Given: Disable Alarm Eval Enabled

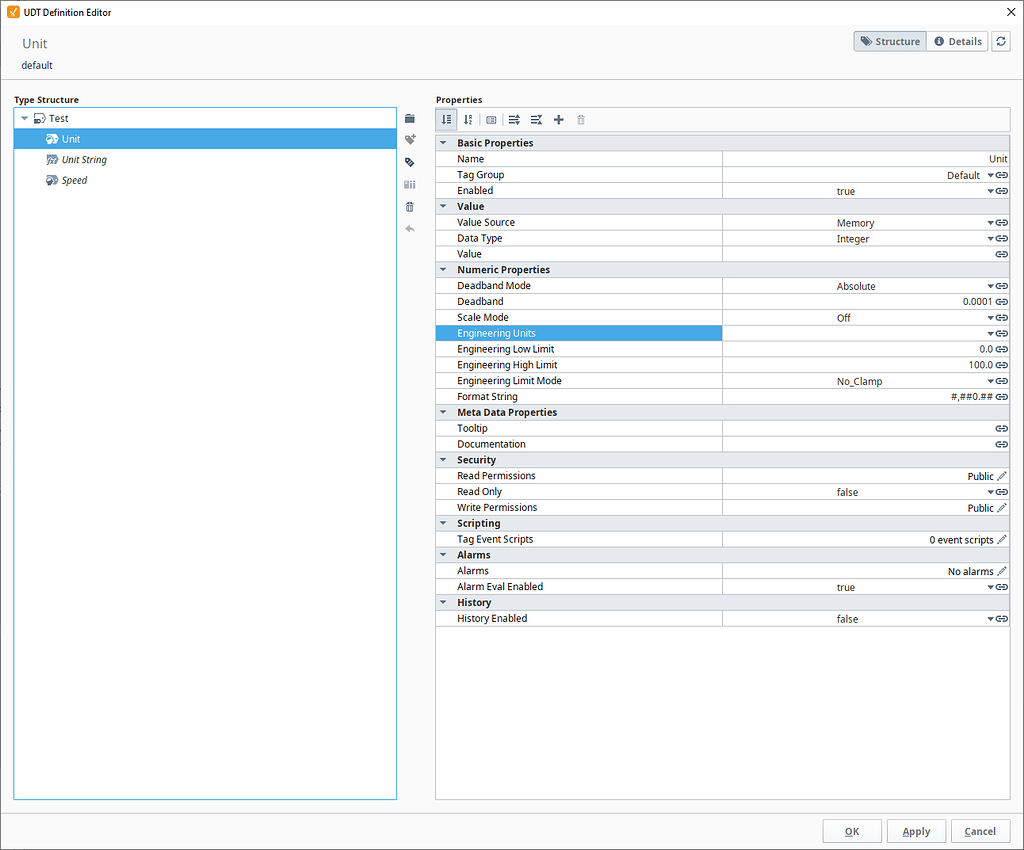Looking at the screenshot, I should [x=988, y=587].
